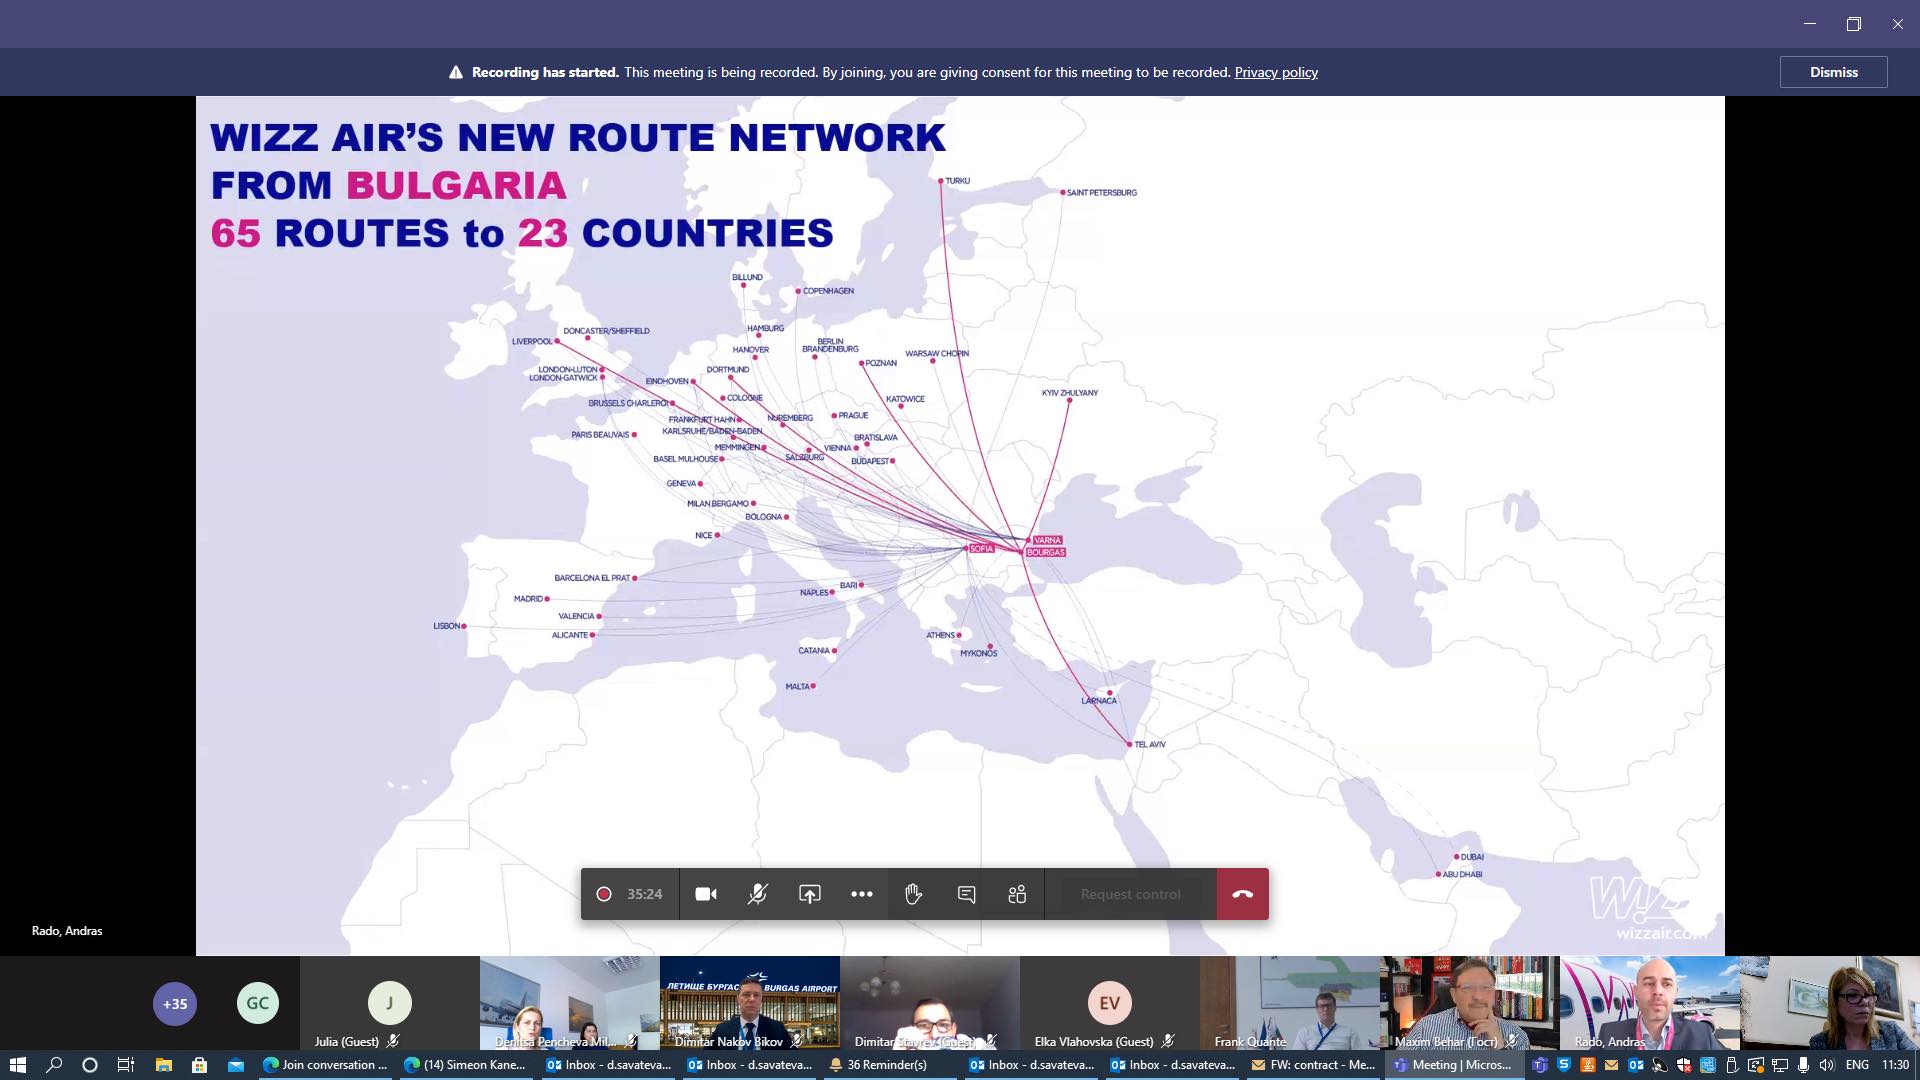This screenshot has height=1080, width=1920.
Task: Click the Outlook tray icon
Action: pos(1636,1065)
